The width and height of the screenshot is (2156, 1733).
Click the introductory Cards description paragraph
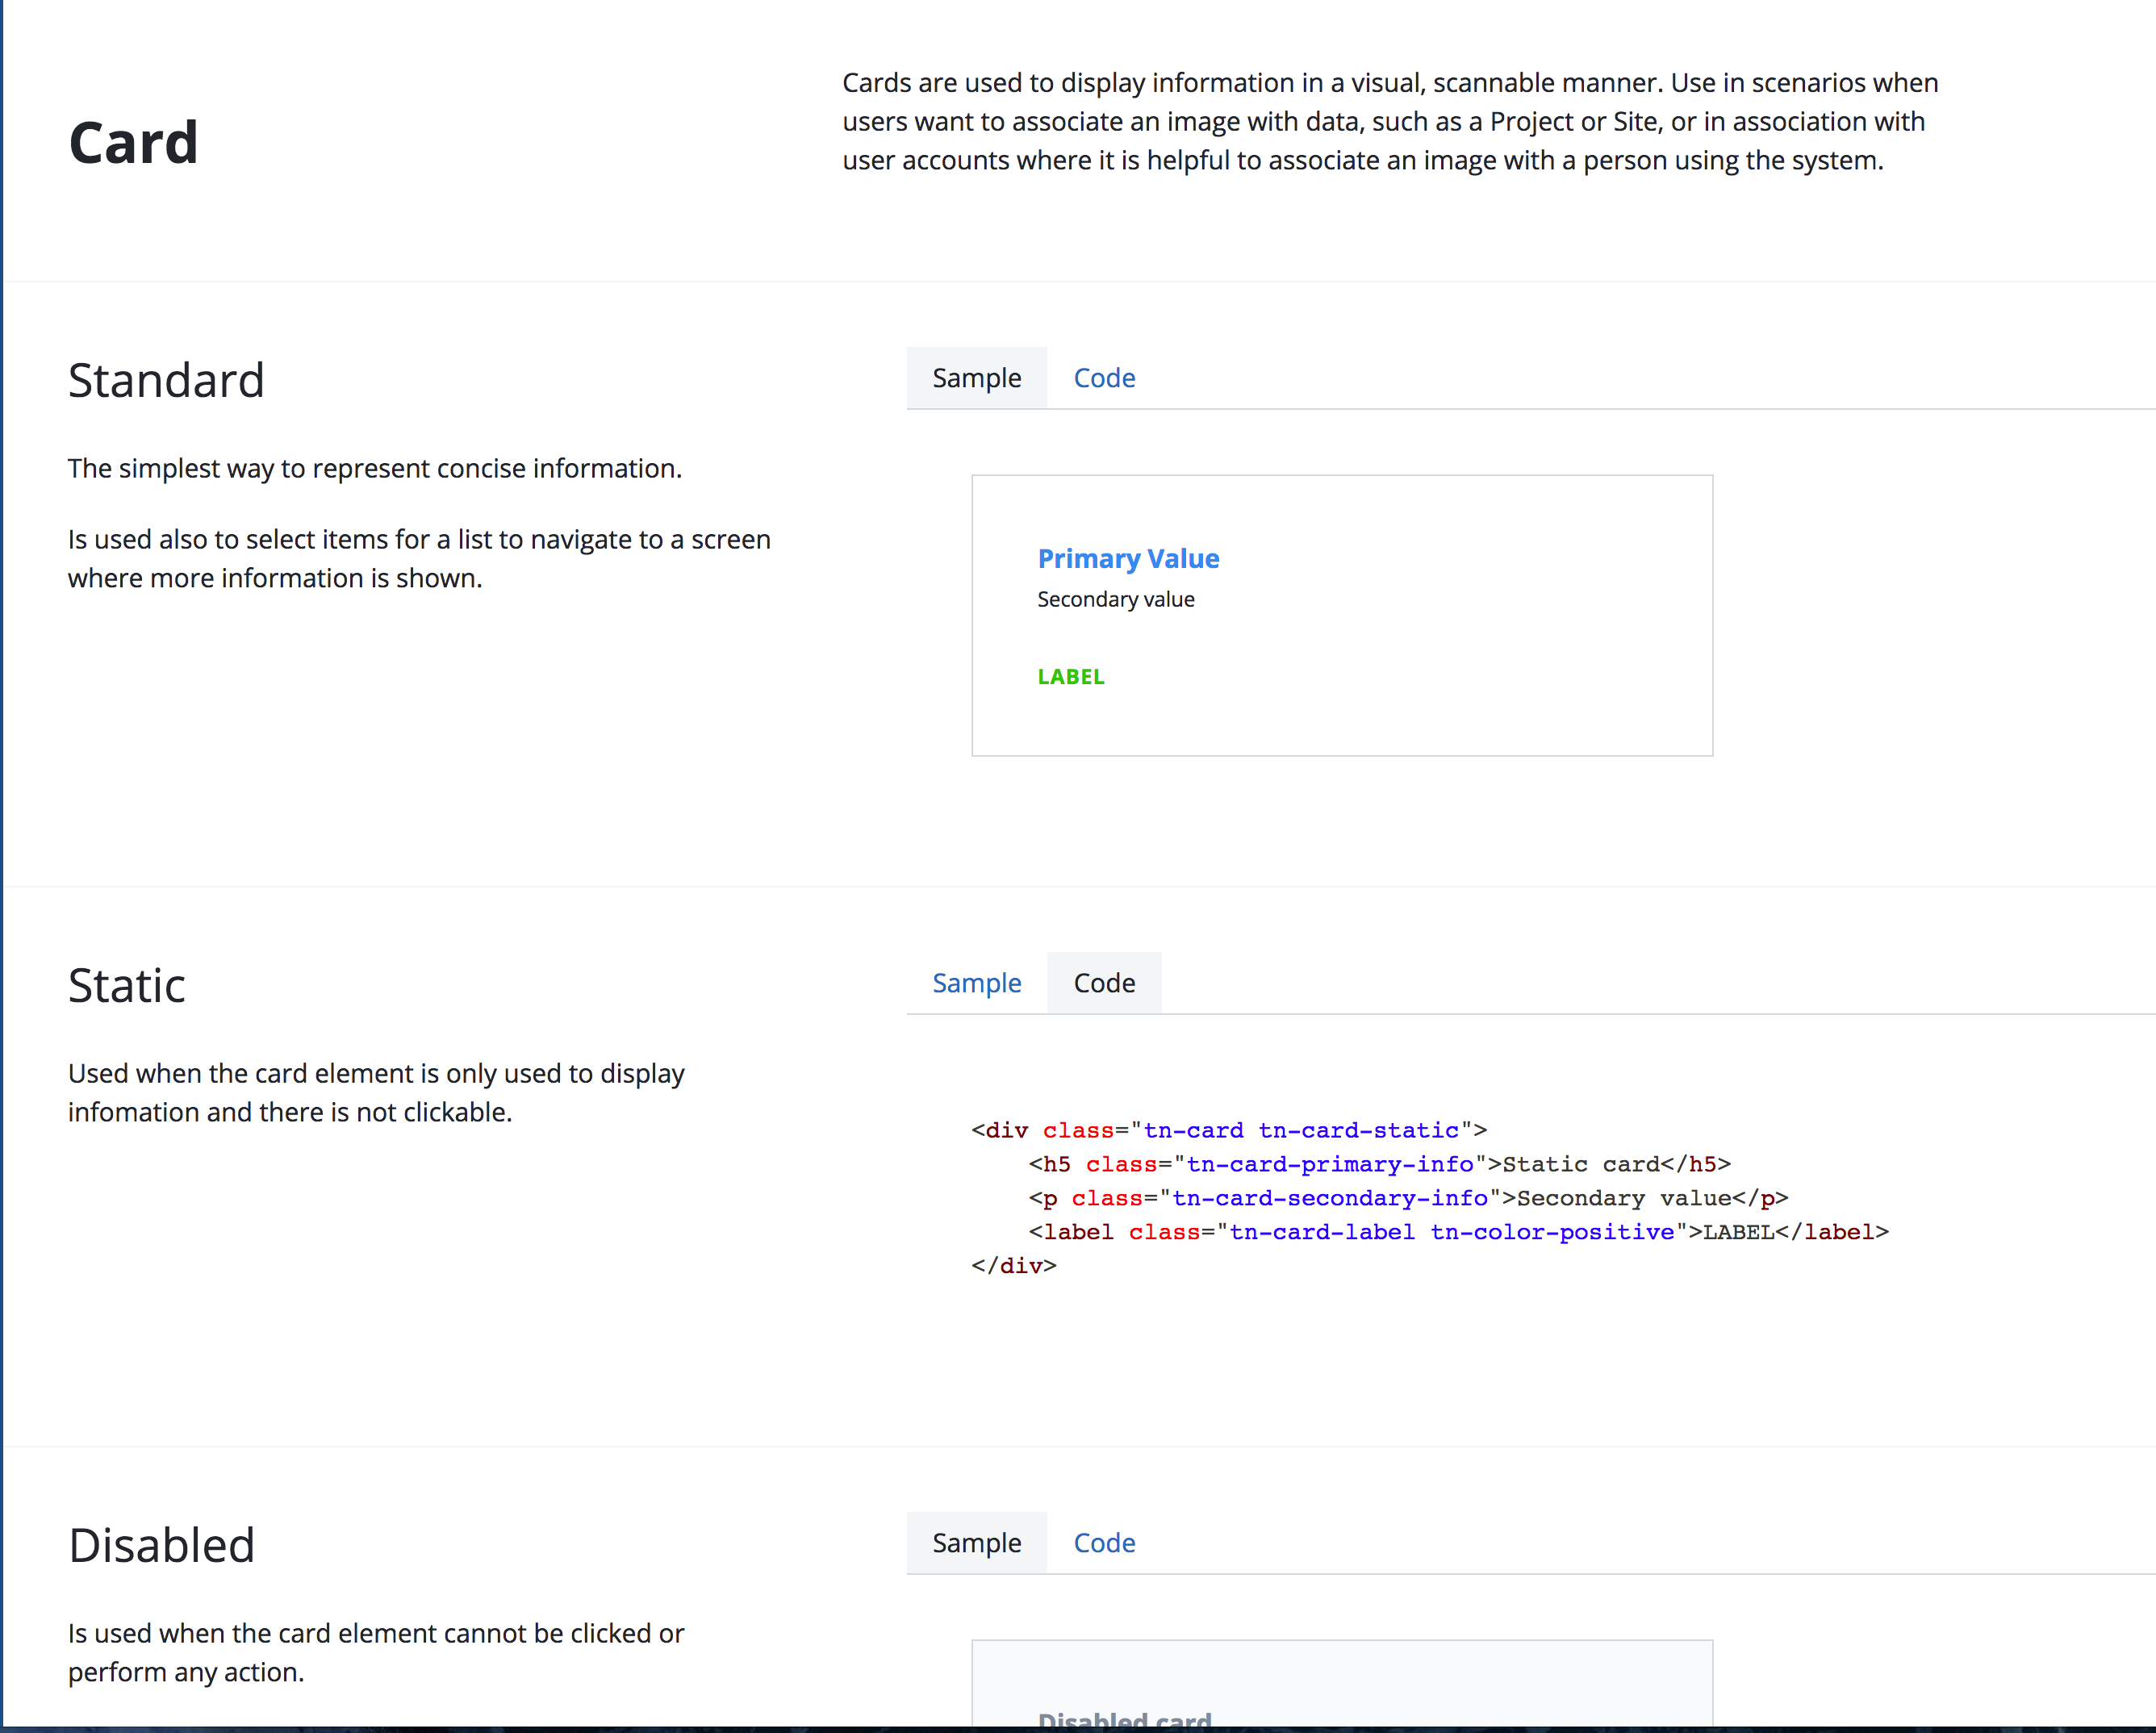point(1390,120)
